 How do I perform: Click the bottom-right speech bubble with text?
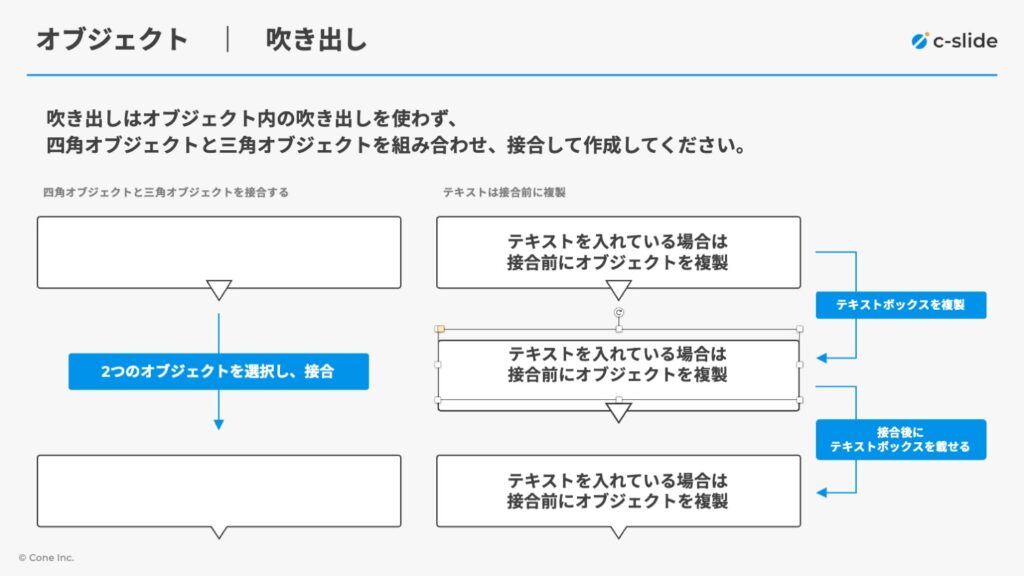[x=618, y=494]
